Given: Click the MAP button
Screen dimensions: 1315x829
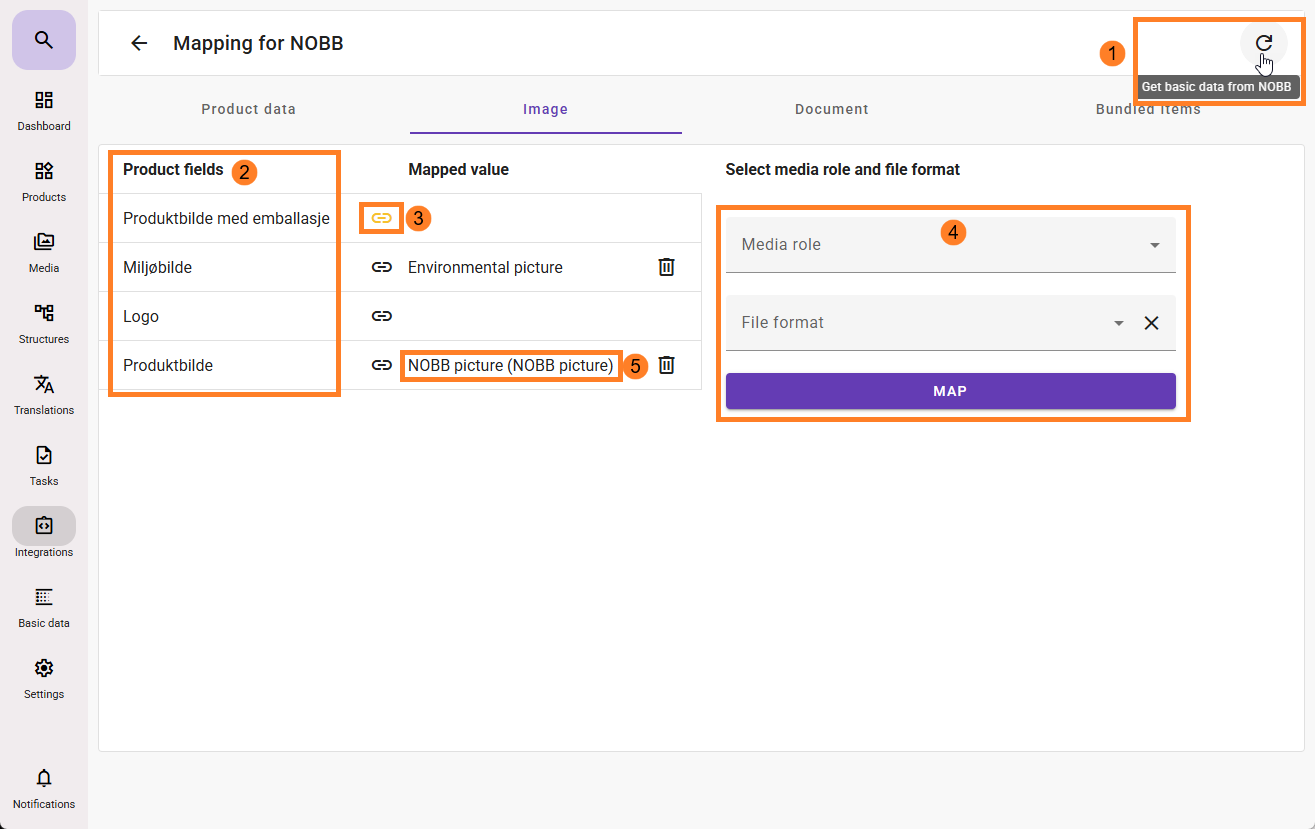Looking at the screenshot, I should click(x=950, y=391).
